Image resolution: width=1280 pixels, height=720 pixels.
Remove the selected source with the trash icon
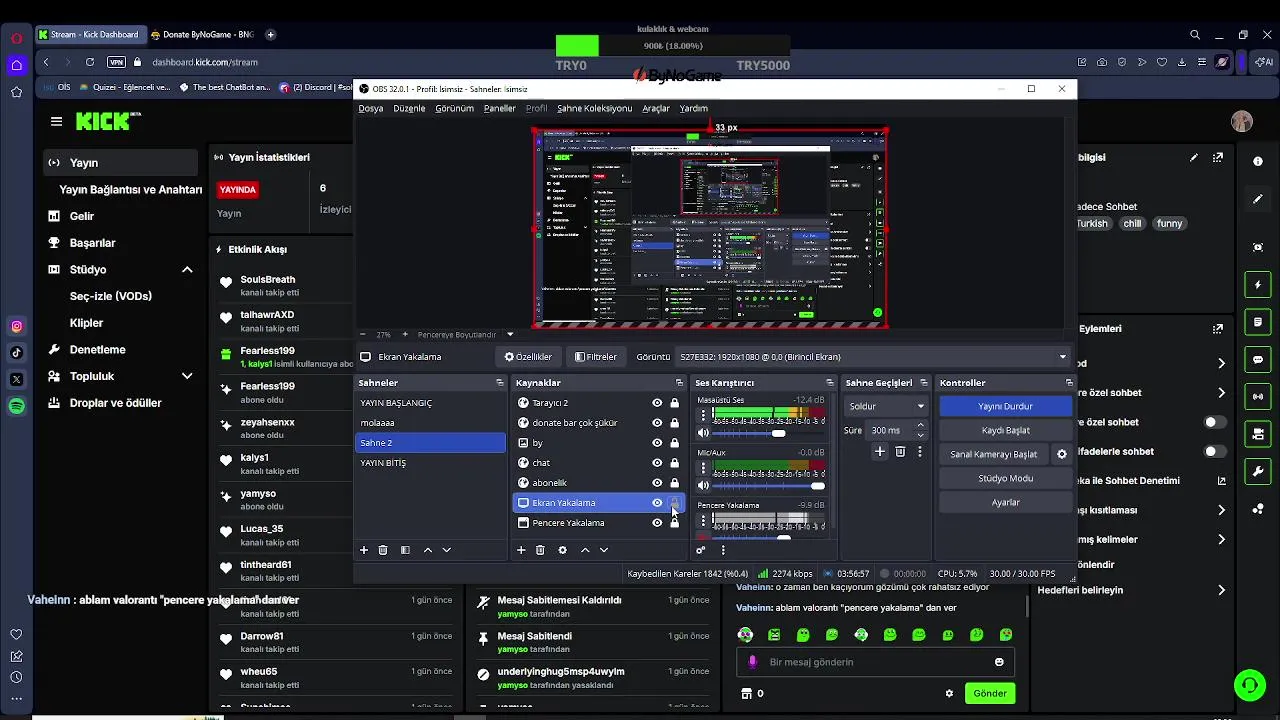pos(540,550)
